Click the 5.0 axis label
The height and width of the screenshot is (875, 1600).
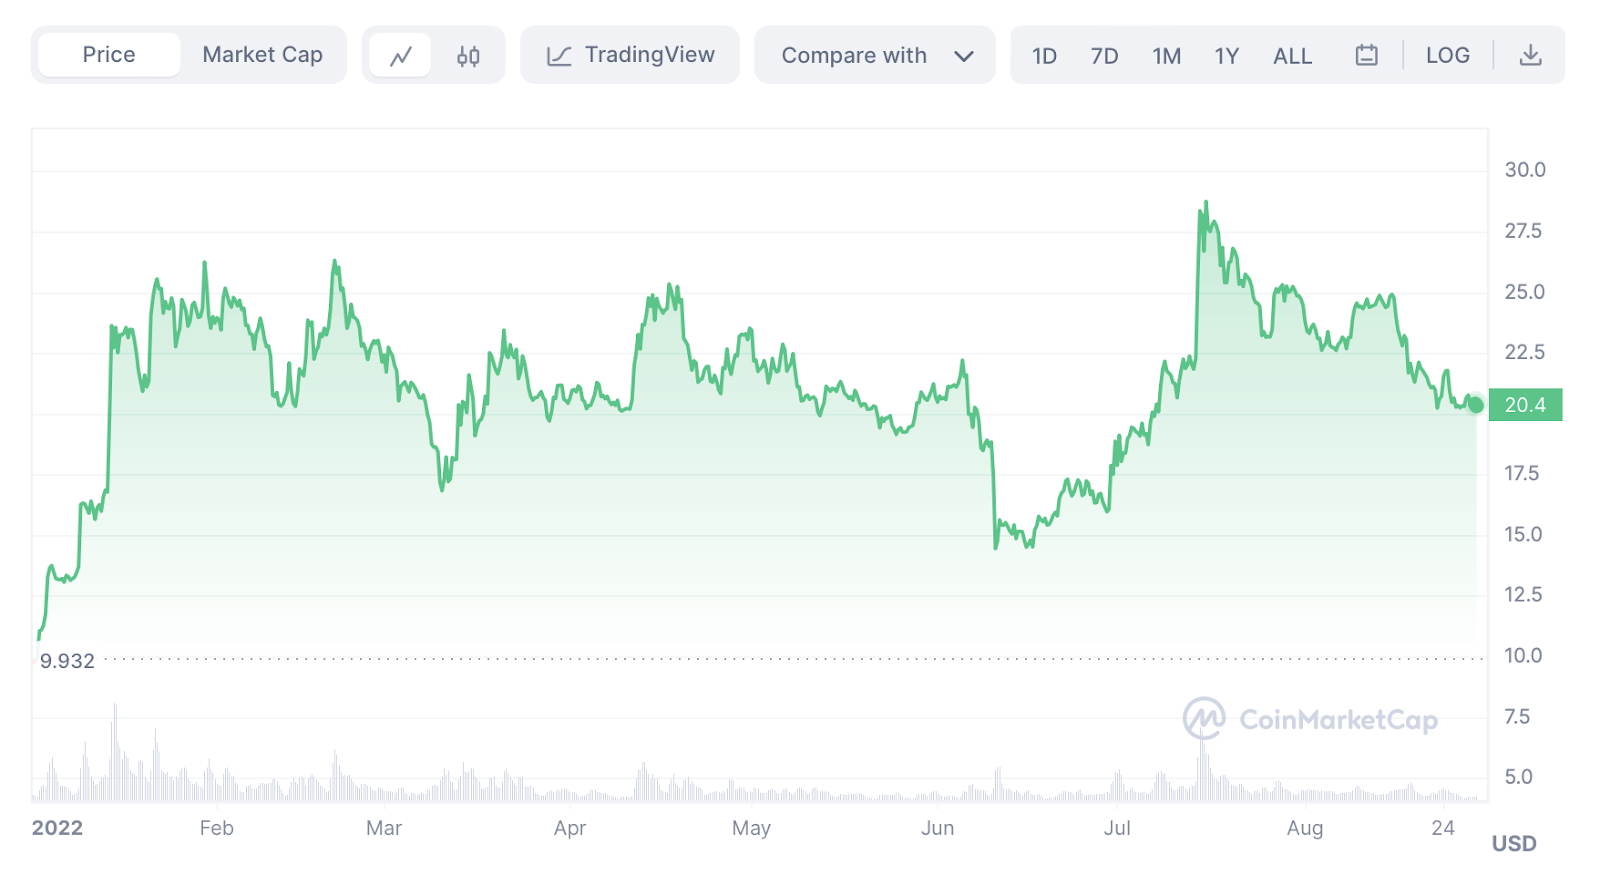(1518, 777)
